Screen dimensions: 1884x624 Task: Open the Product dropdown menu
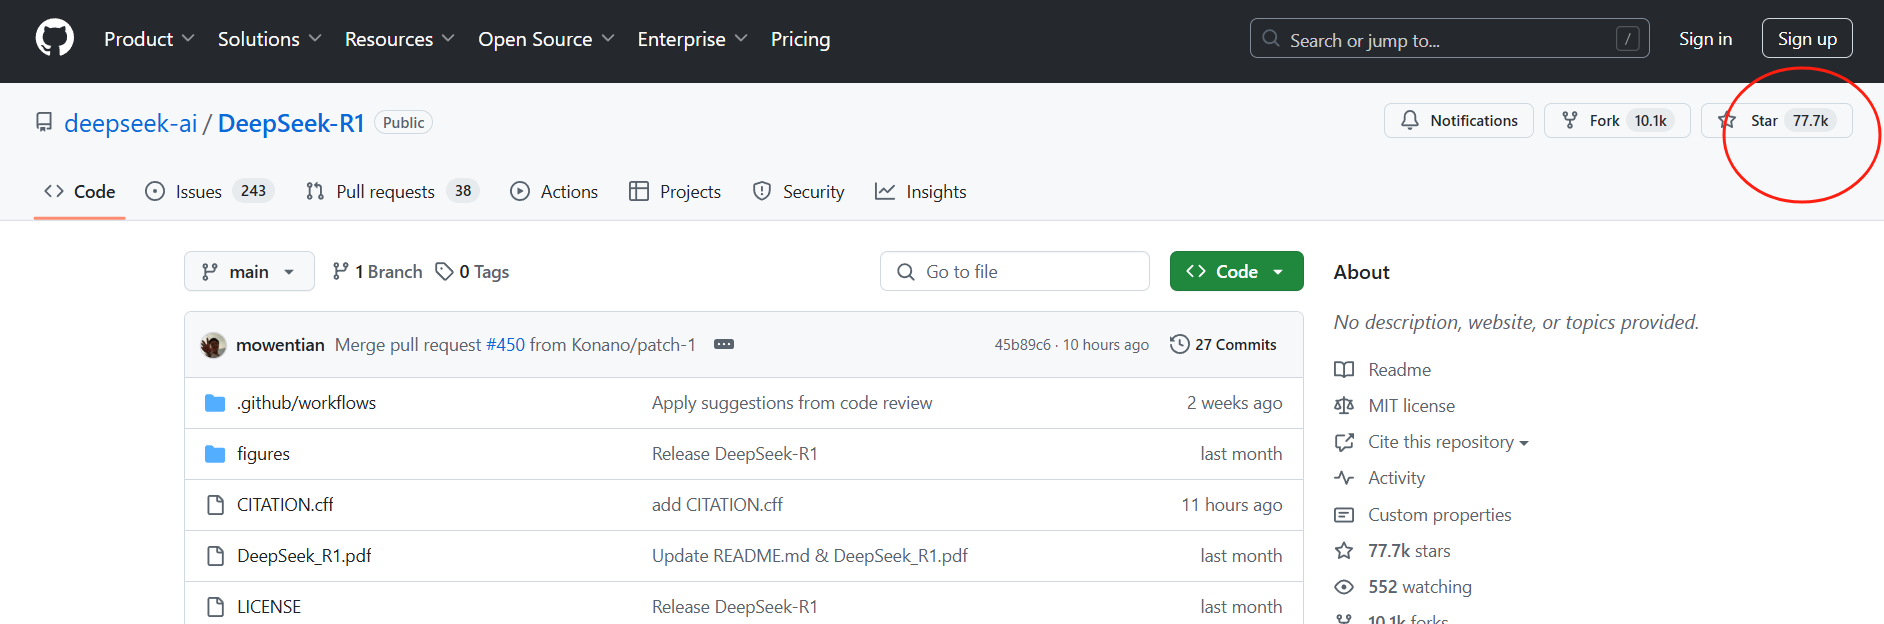(x=149, y=39)
